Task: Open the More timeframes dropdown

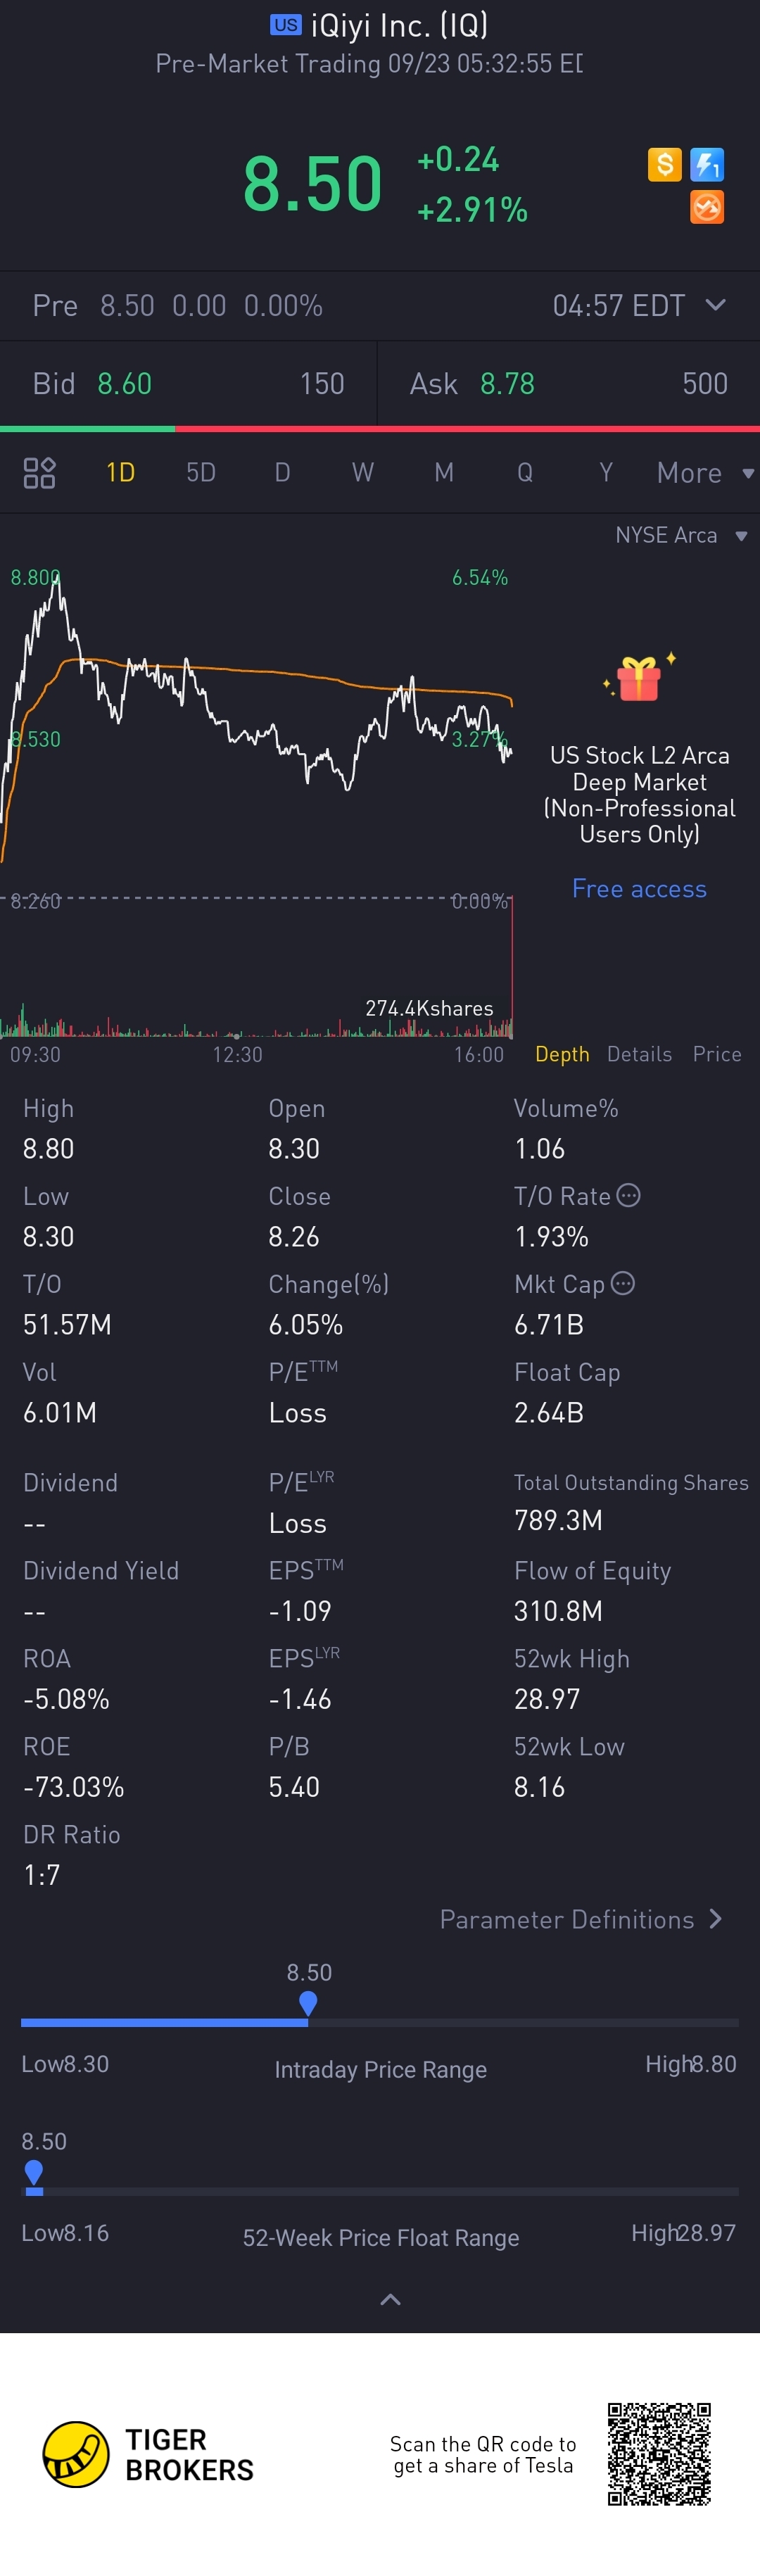Action: pyautogui.click(x=704, y=472)
